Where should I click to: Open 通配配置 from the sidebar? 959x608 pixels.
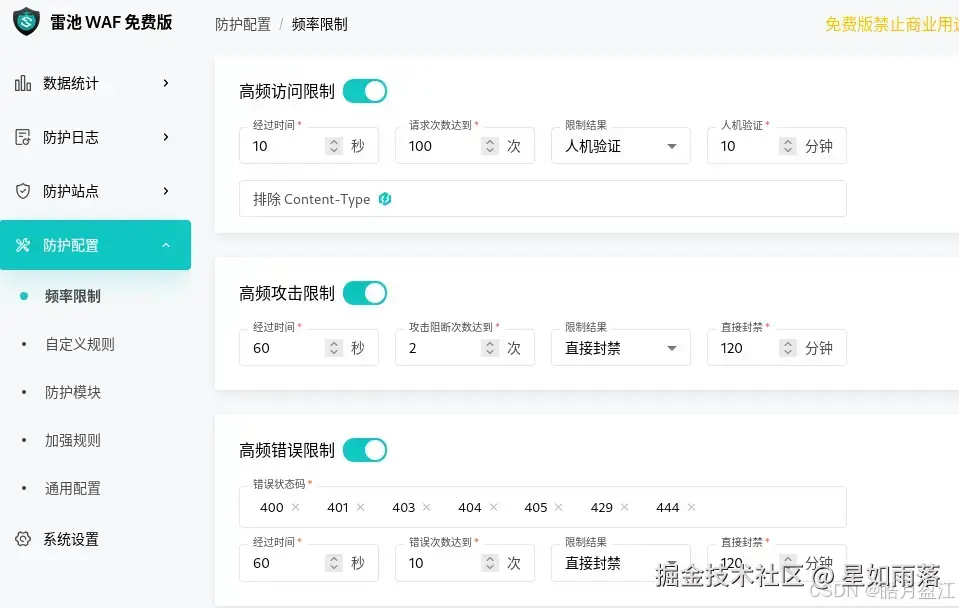coord(71,488)
